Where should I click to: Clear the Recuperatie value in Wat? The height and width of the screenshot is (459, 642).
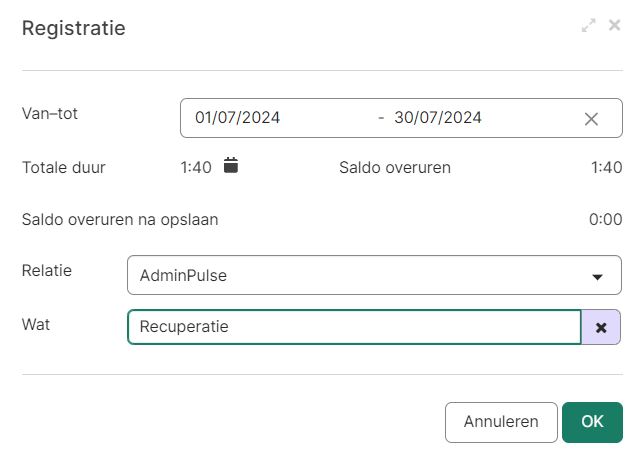click(x=601, y=327)
